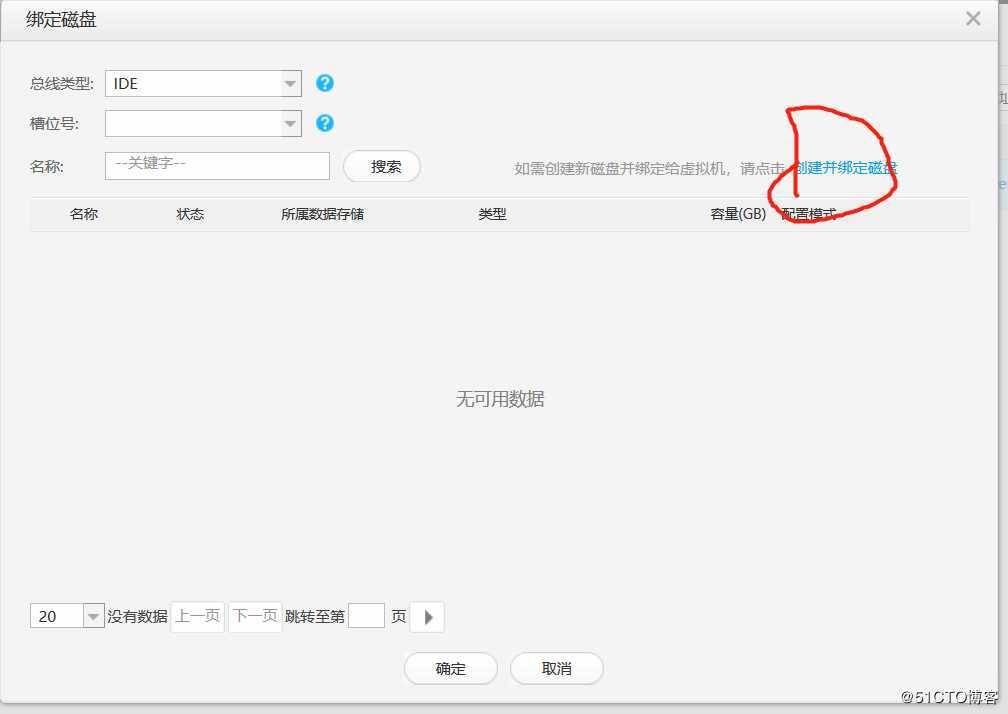Viewport: 1008px width, 714px height.
Task: Click the 无可用数据 message text
Action: pyautogui.click(x=500, y=399)
